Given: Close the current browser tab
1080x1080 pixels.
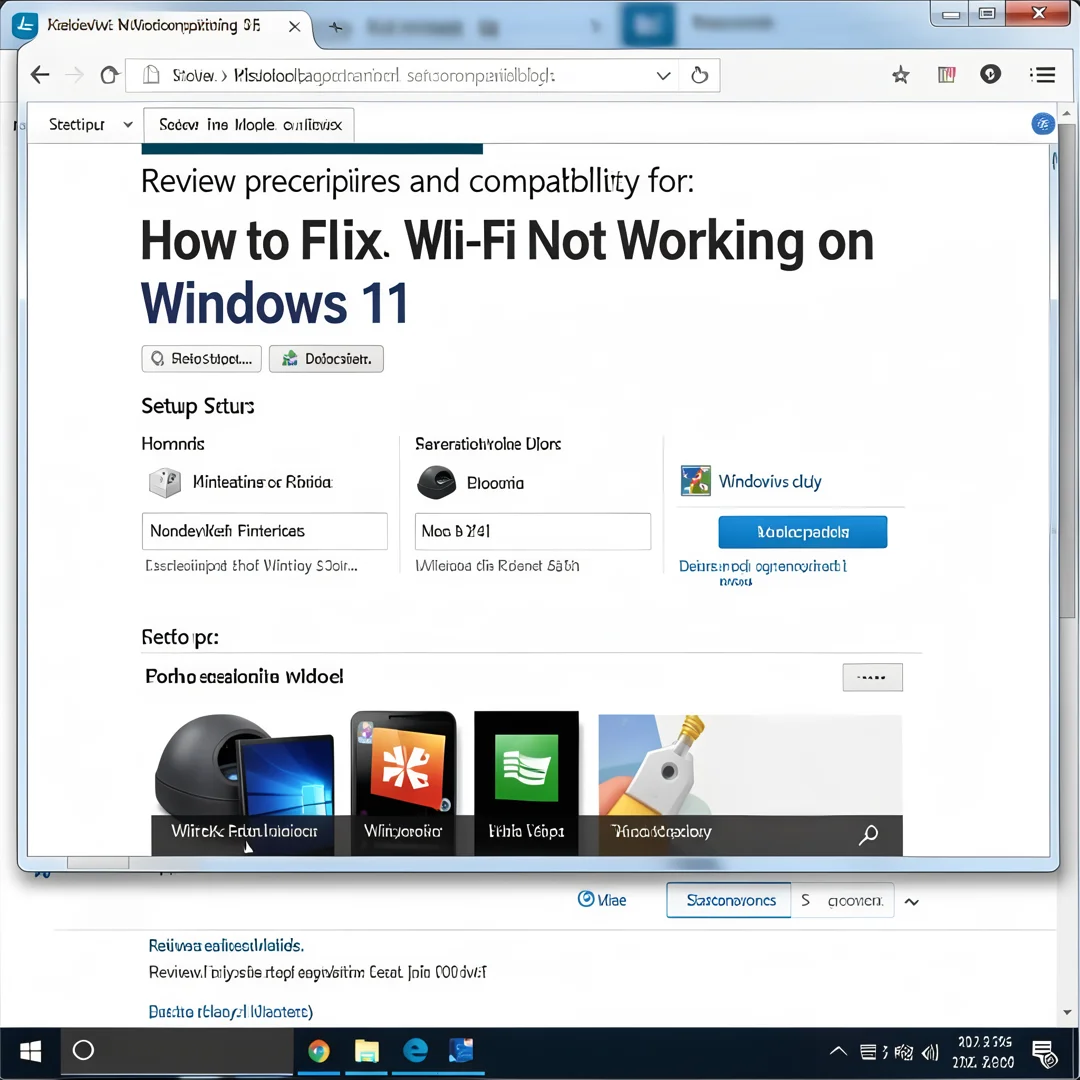Looking at the screenshot, I should [x=294, y=27].
